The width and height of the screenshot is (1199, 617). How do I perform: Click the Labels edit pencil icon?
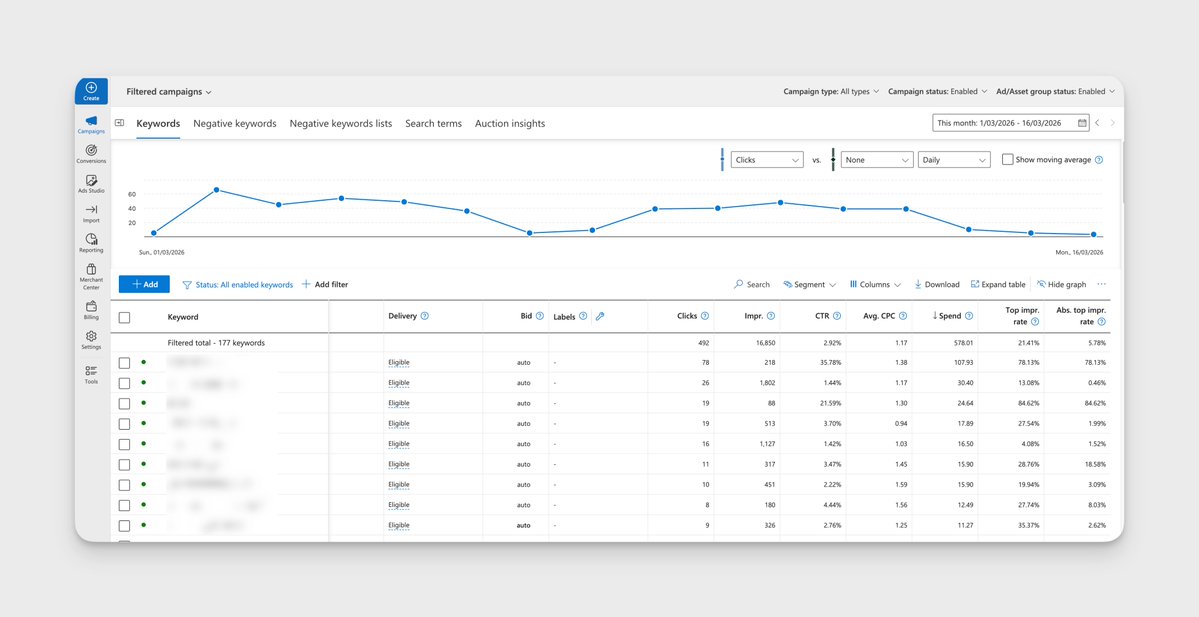[x=599, y=316]
